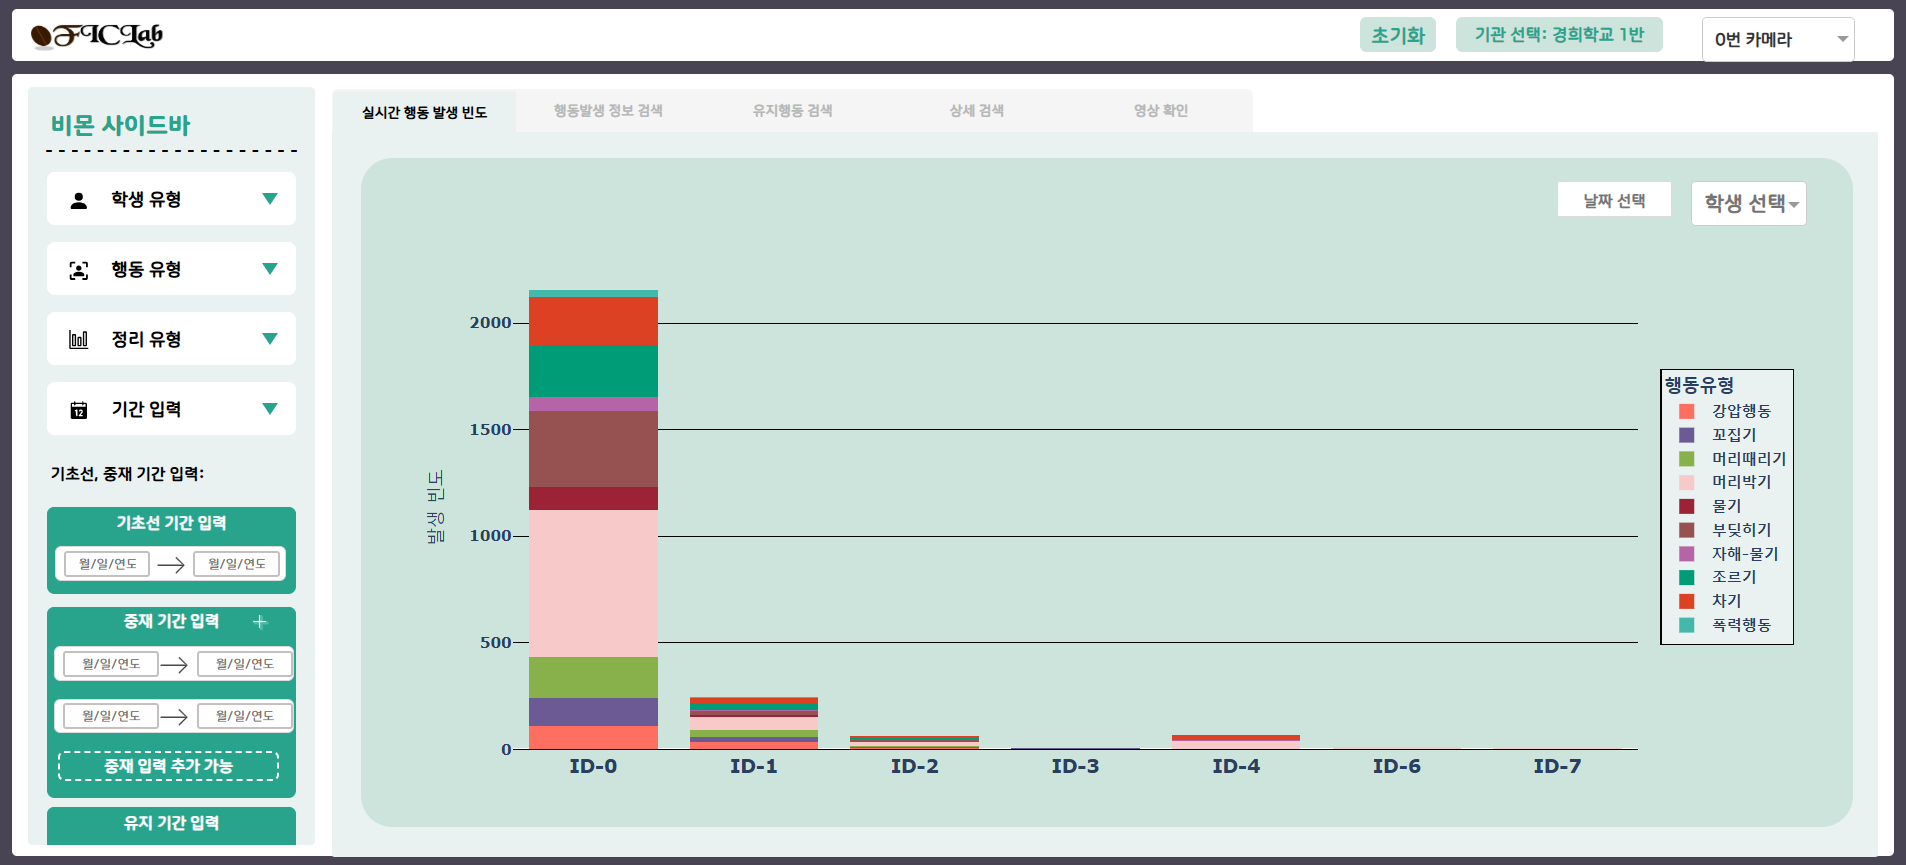Click the 날짜 선택 button
The image size is (1906, 865).
click(1613, 200)
